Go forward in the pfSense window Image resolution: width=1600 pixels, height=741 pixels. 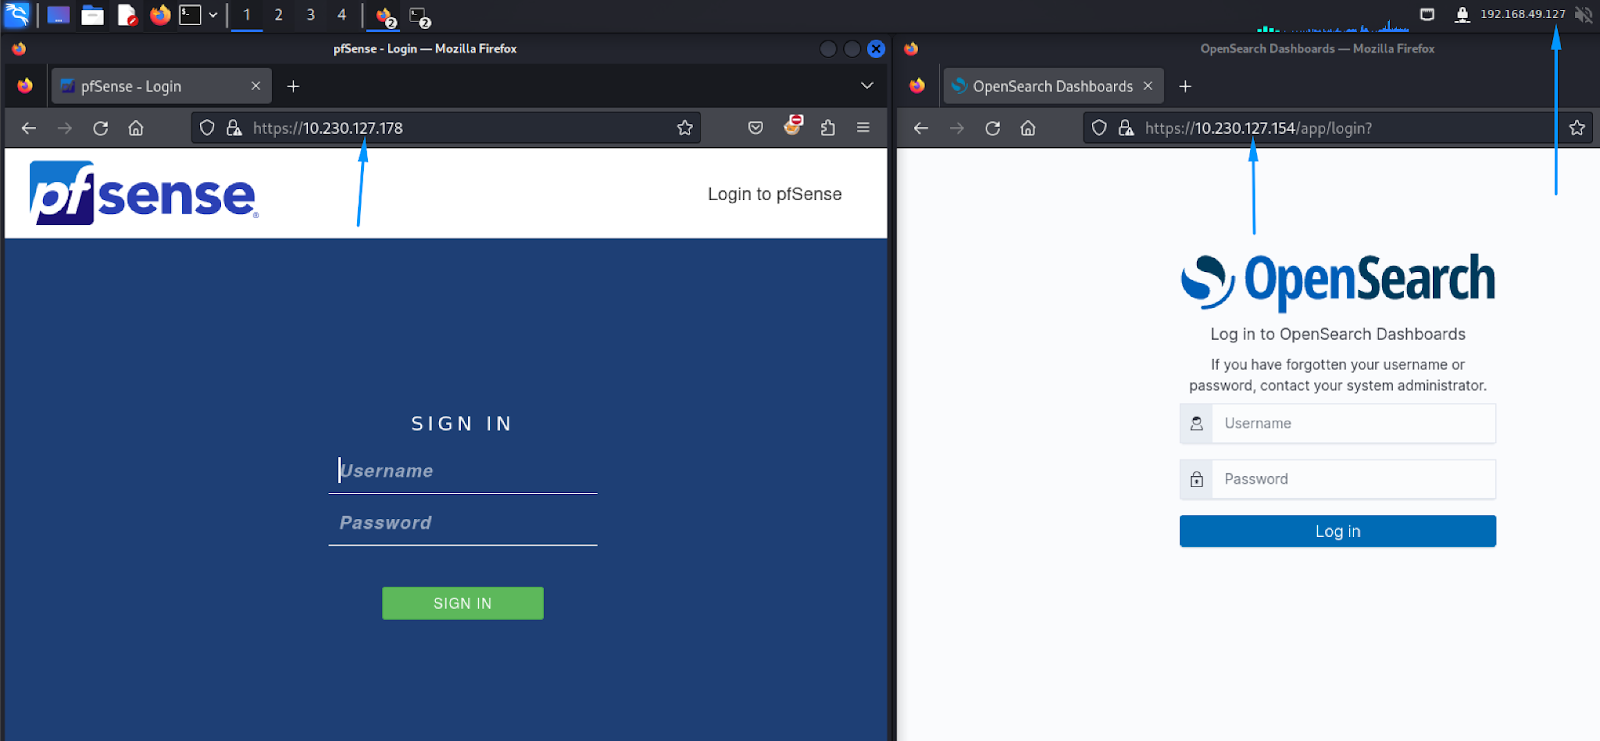[65, 128]
